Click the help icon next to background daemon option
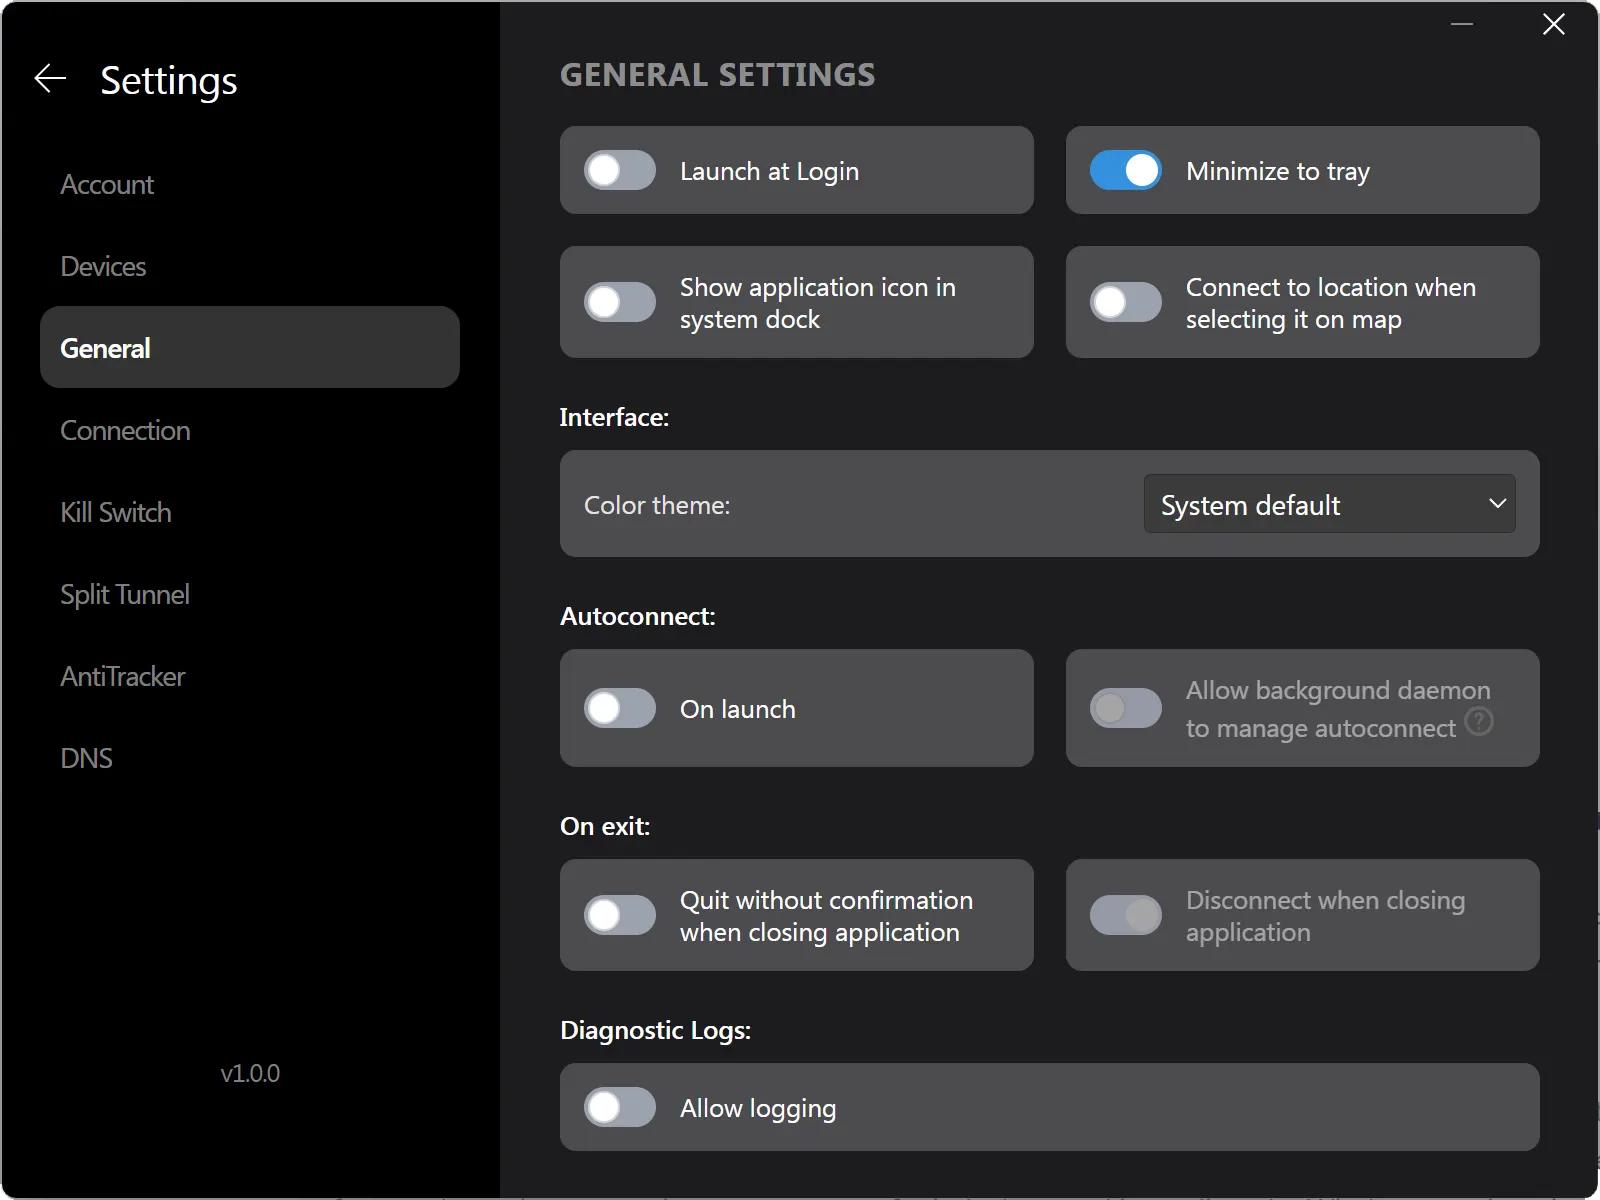Screen dimensions: 1600x1200 tap(1480, 721)
